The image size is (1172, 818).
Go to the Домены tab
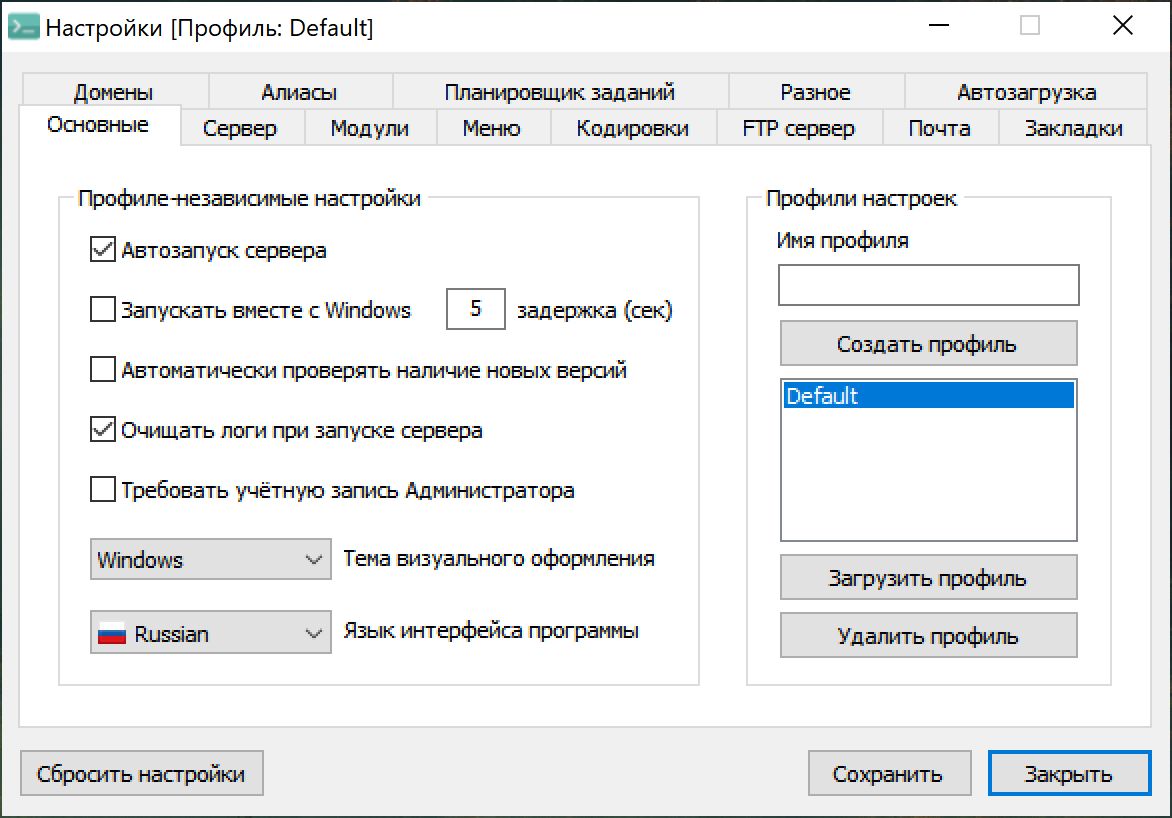pos(113,93)
